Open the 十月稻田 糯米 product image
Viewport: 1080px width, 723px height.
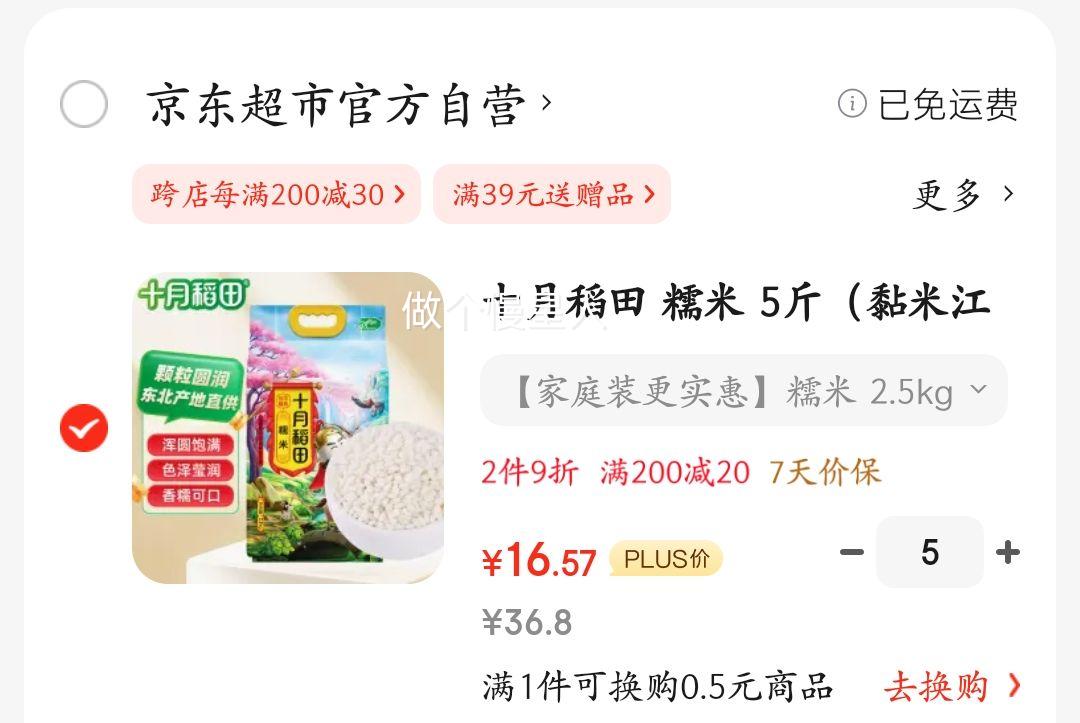click(288, 428)
